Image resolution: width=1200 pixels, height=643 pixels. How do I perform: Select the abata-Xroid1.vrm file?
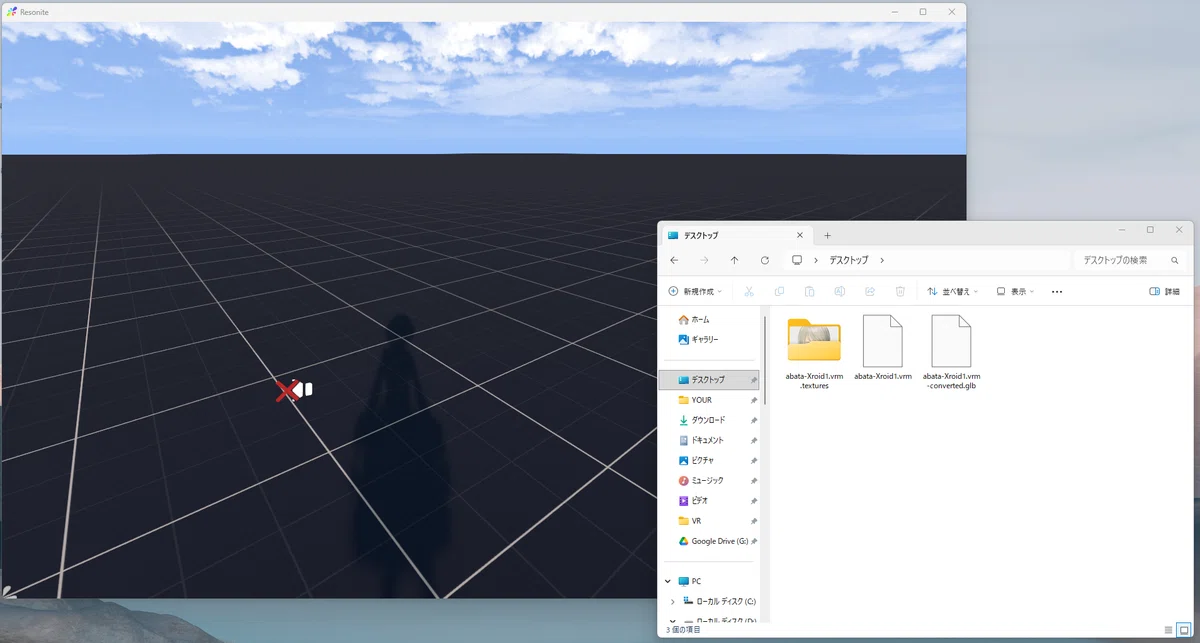coord(882,348)
